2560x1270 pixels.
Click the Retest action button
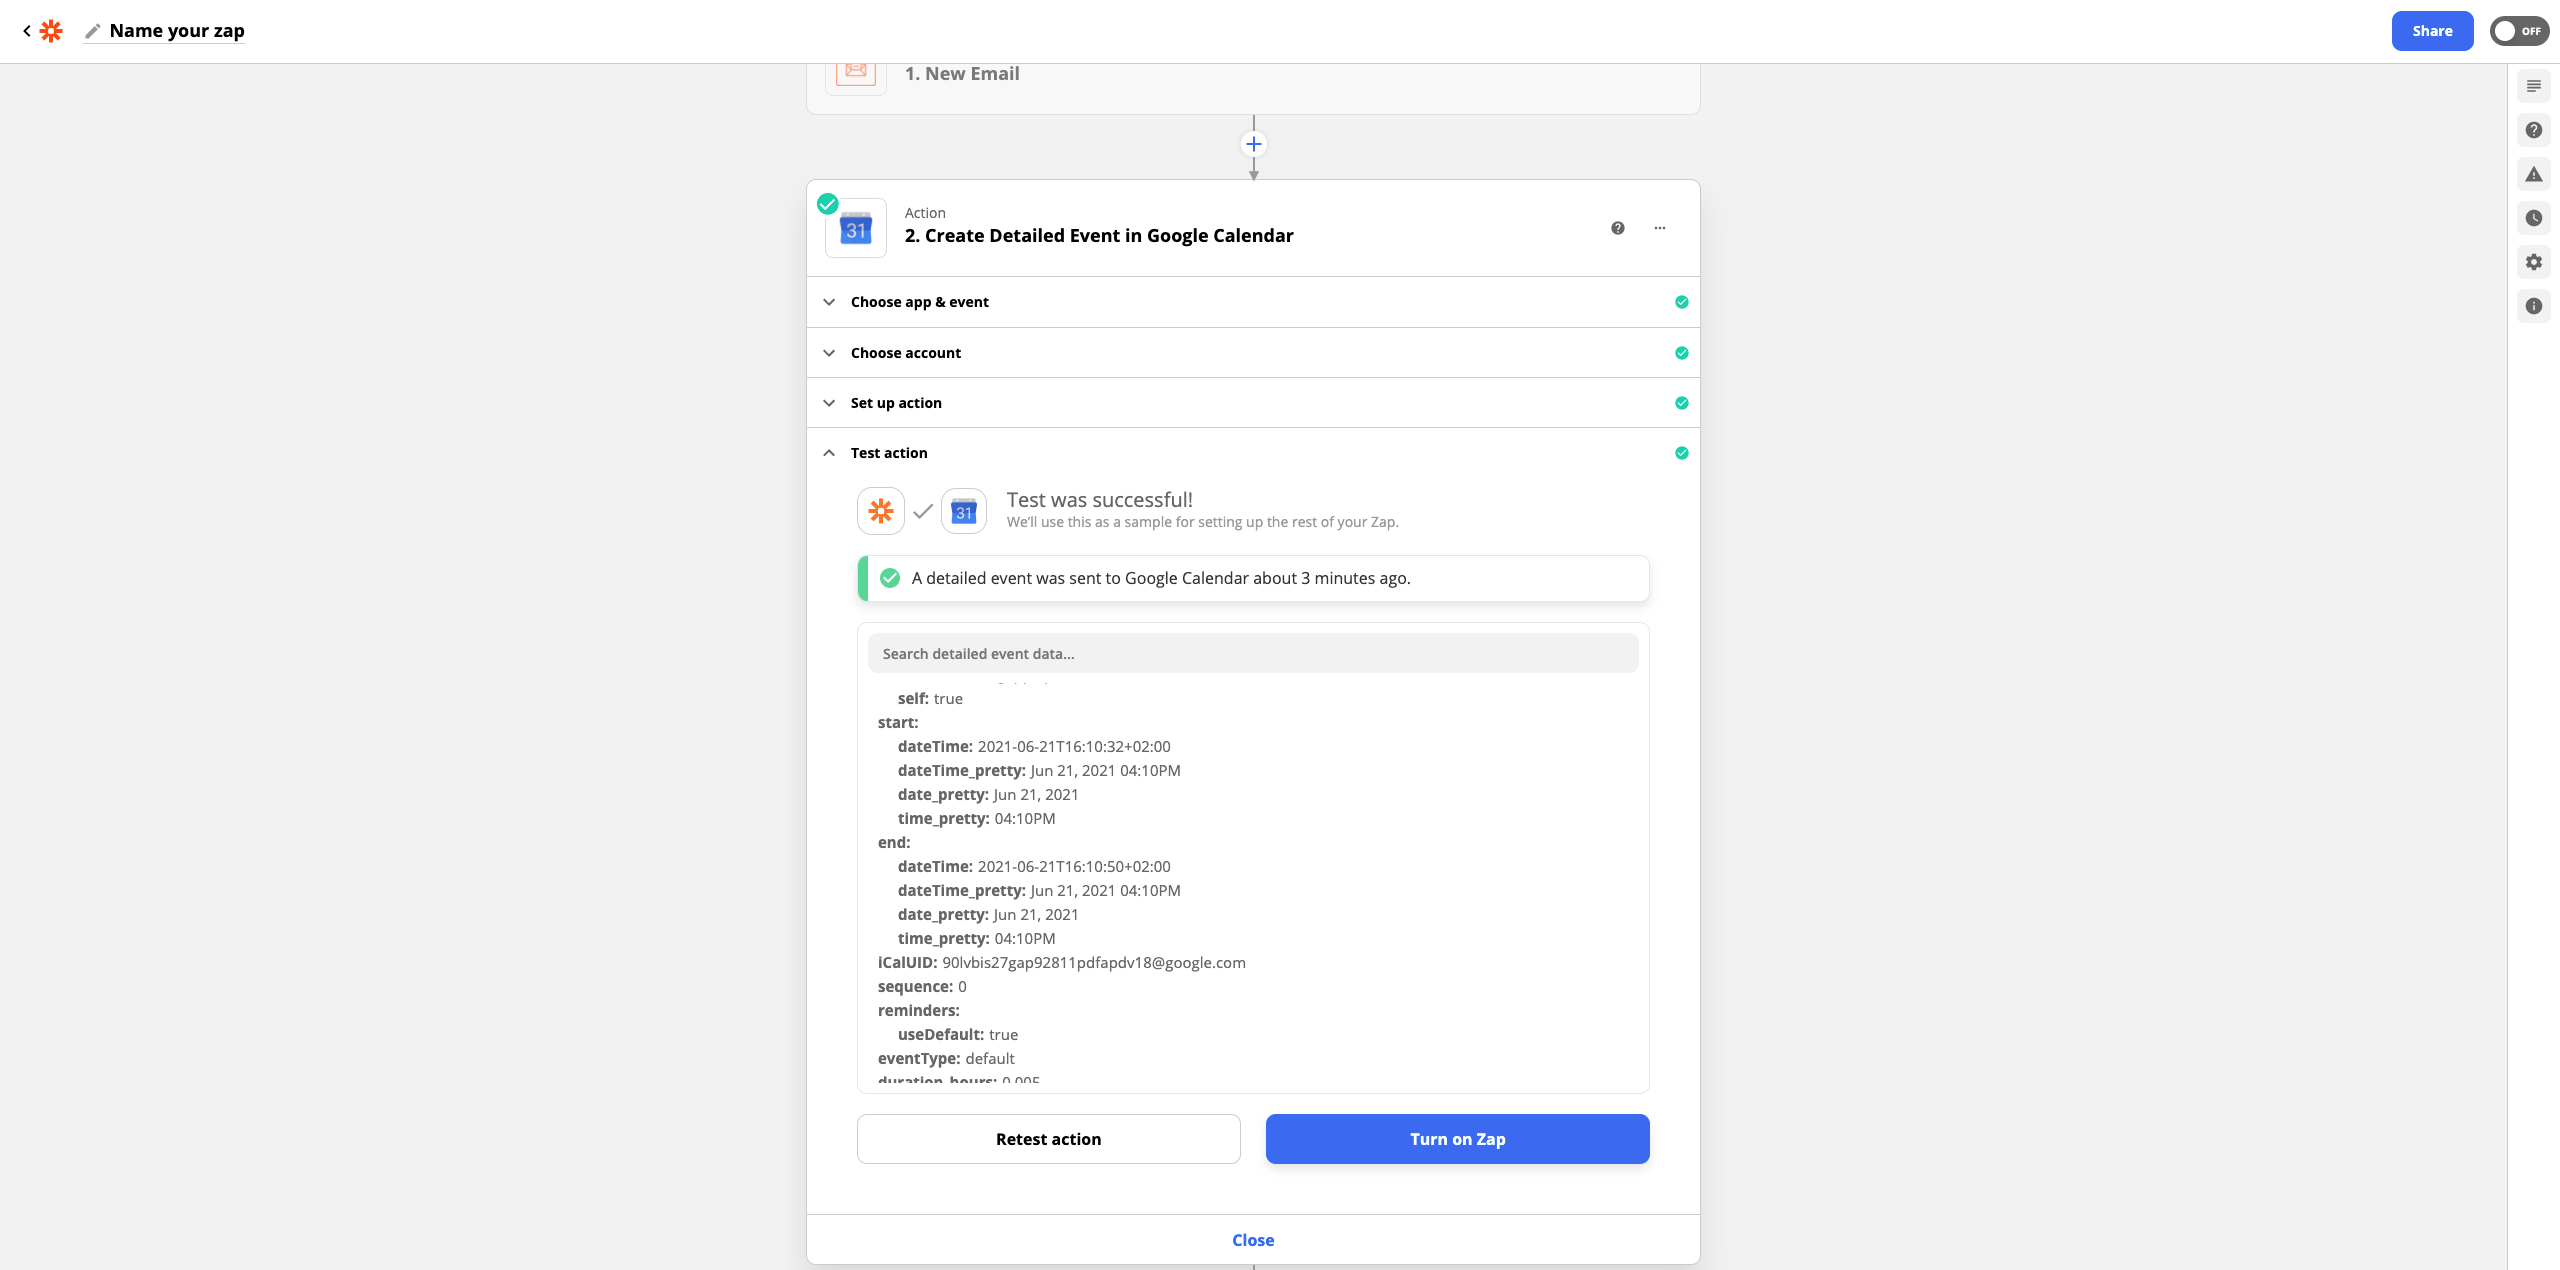coord(1048,1139)
